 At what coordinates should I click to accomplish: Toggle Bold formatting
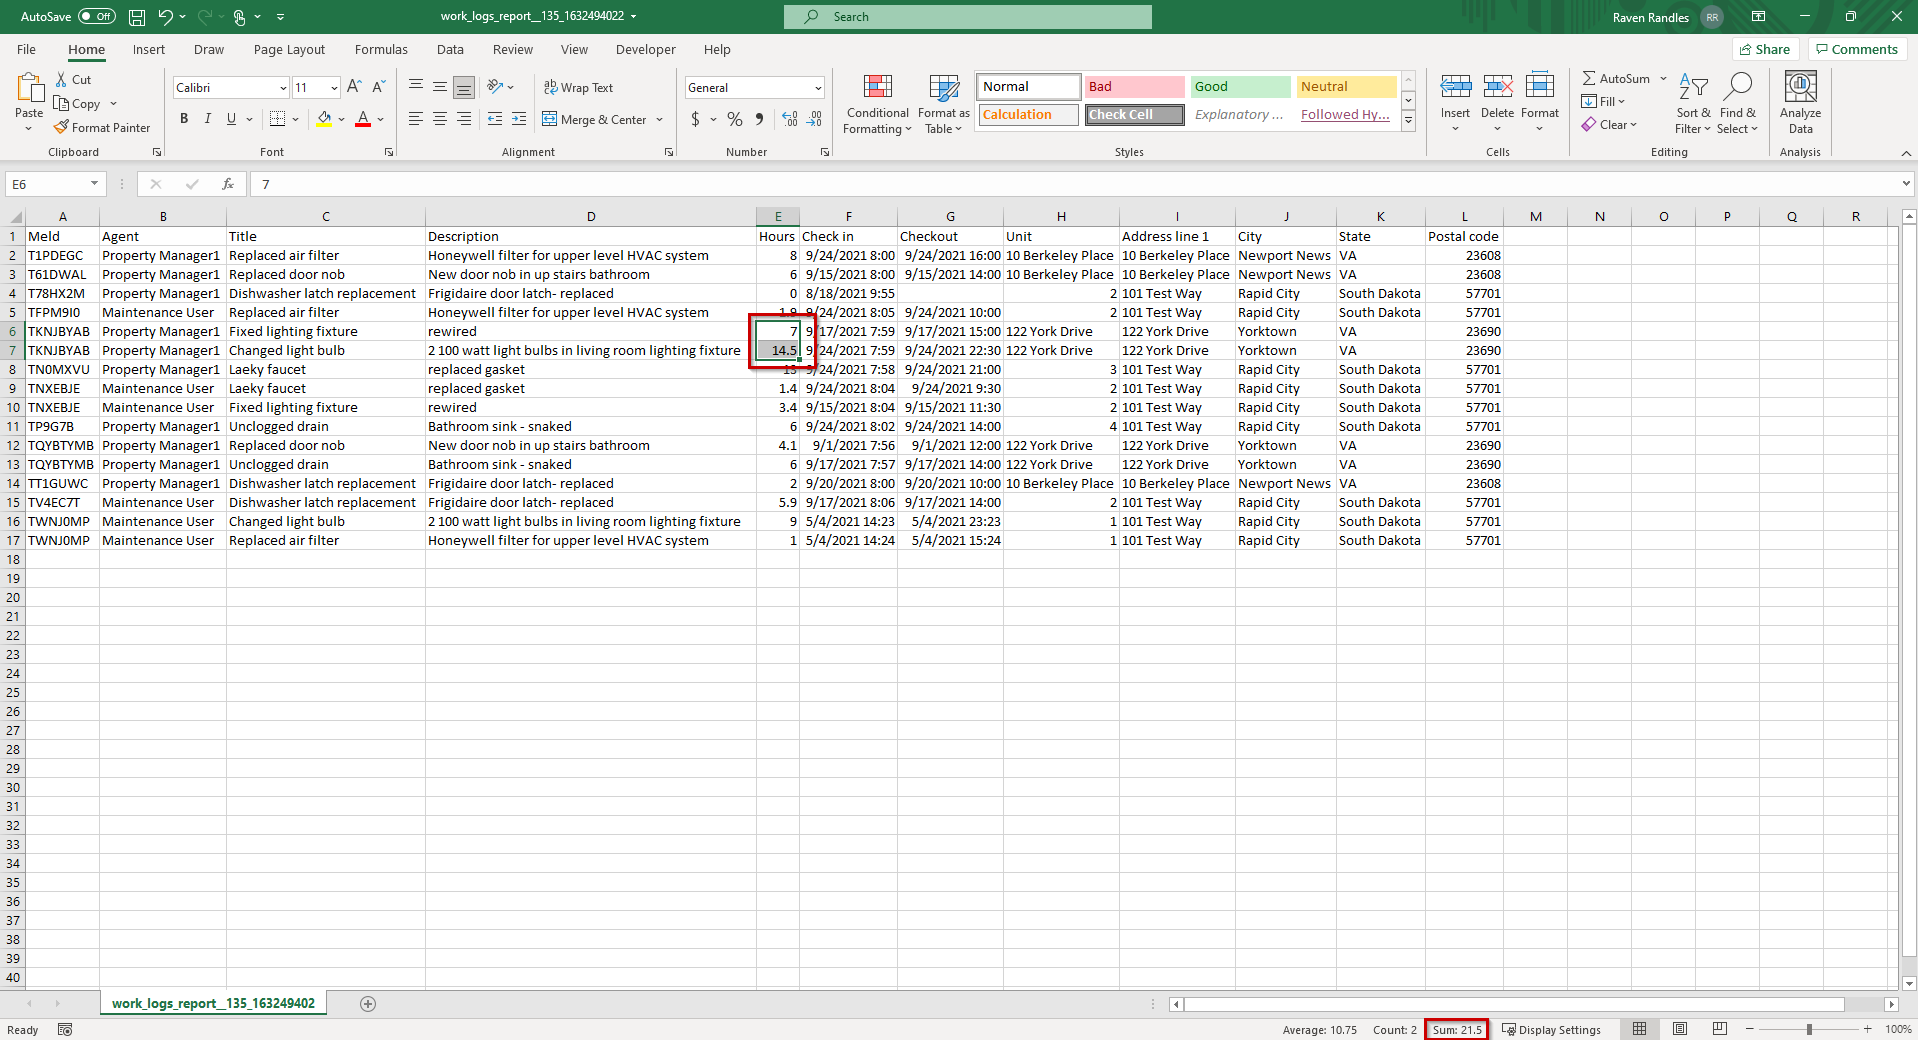[x=184, y=119]
